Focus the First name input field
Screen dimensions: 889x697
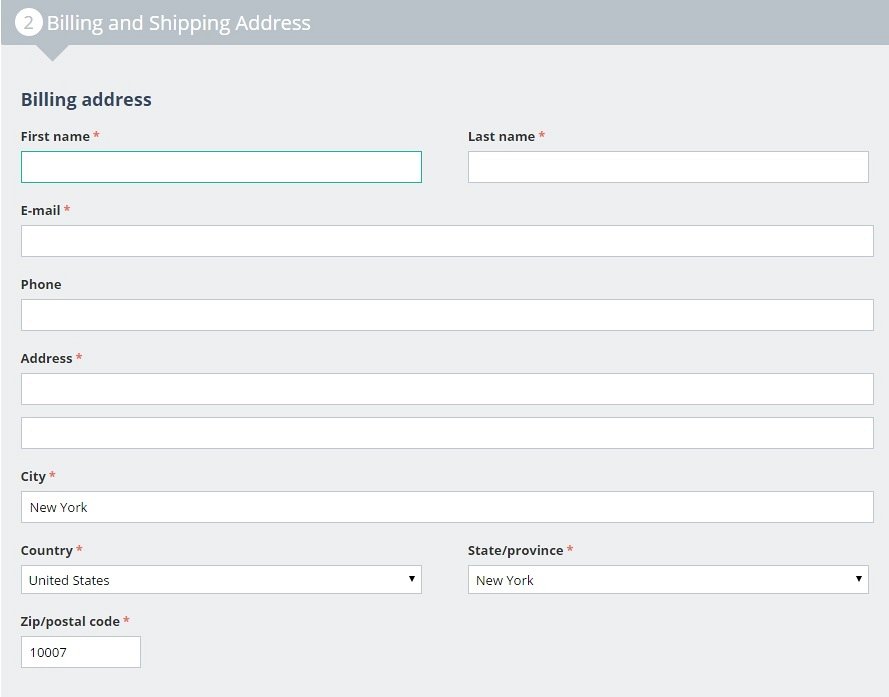tap(221, 167)
